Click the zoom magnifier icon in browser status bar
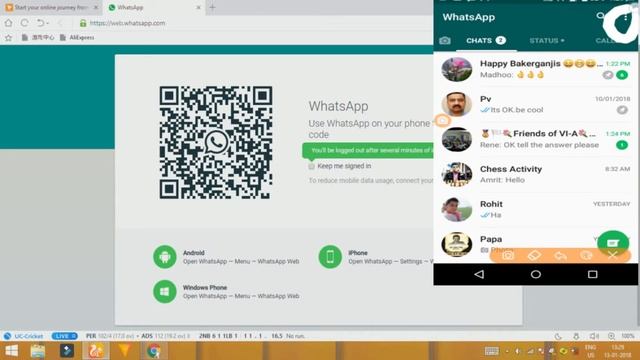 pos(611,336)
